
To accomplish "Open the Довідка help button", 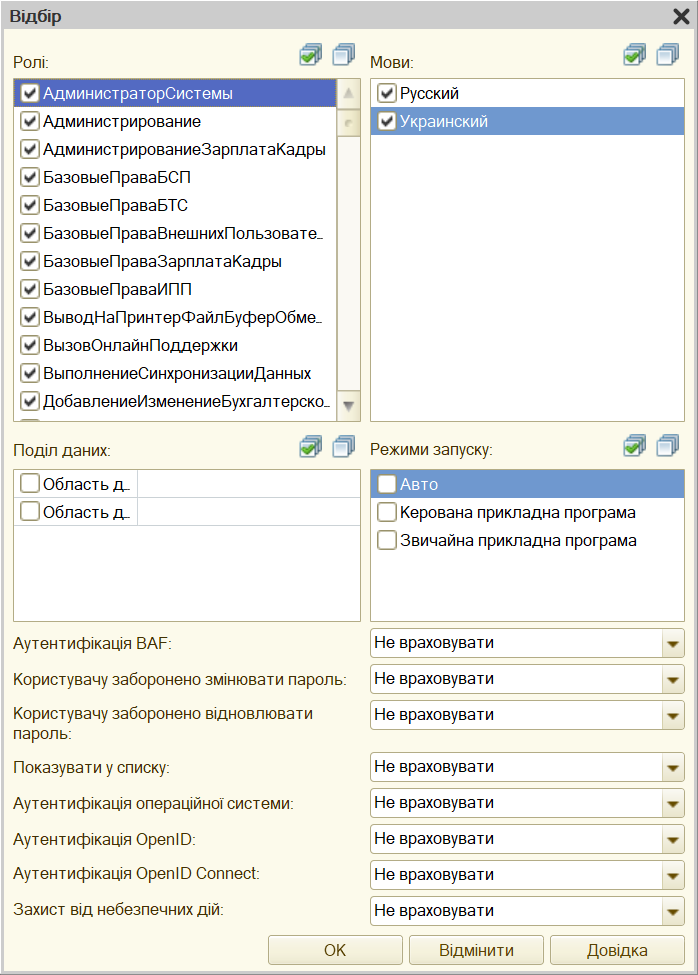I will (617, 950).
